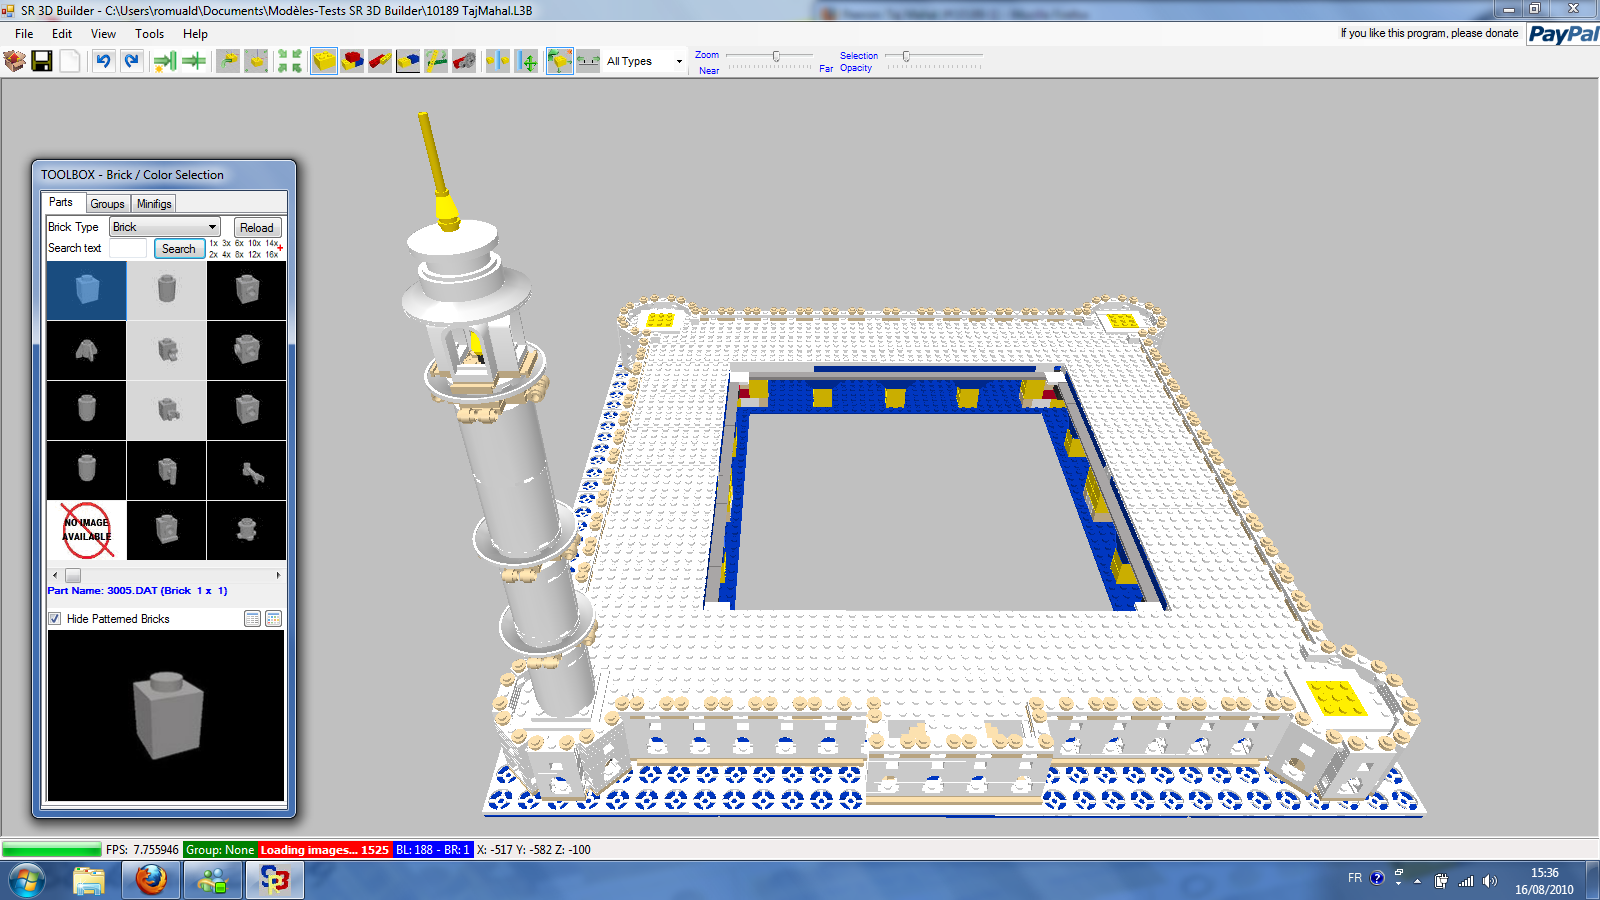Select the yellow single brick placement tool

324,61
